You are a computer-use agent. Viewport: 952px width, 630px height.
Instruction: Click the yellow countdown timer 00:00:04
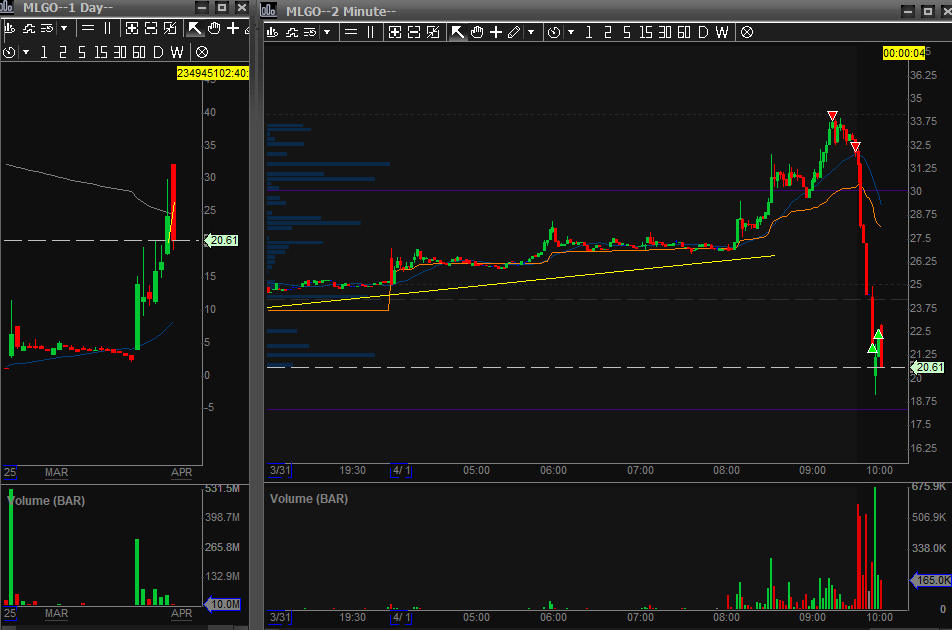pyautogui.click(x=904, y=53)
